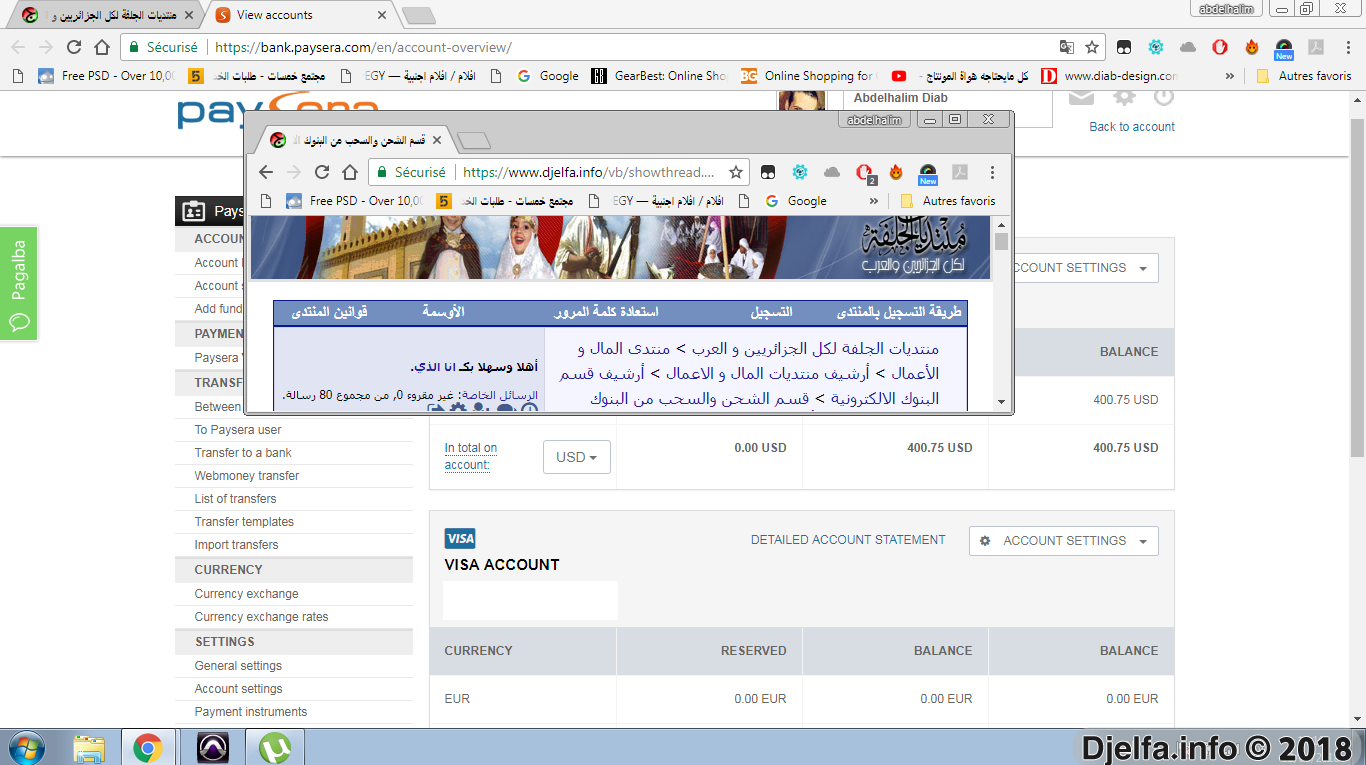
Task: Bookmark the Paysera page with the star
Action: pos(1092,47)
